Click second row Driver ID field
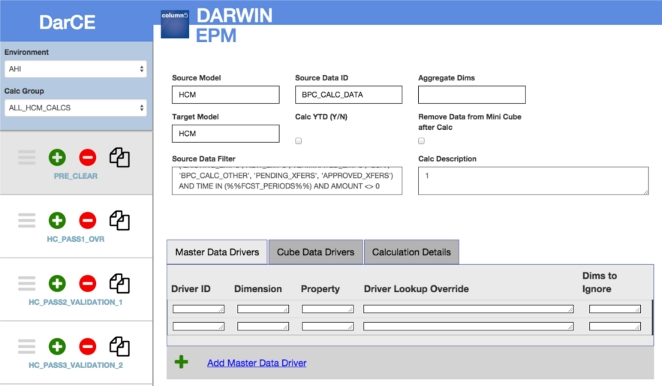This screenshot has width=662, height=386. (198, 326)
